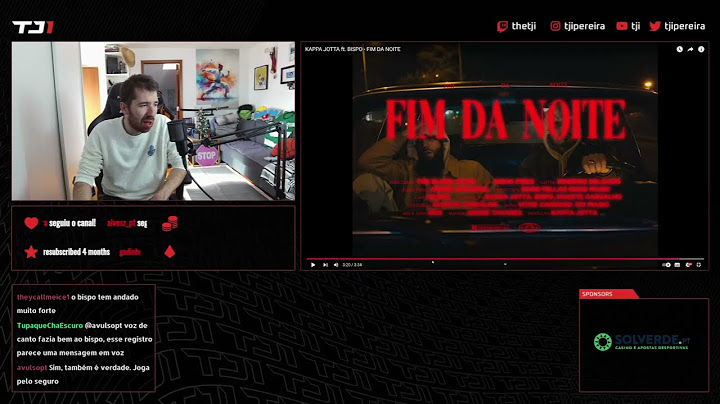The image size is (720, 404).
Task: Click 'Sim, também é verdade' chat message
Action: 90,368
